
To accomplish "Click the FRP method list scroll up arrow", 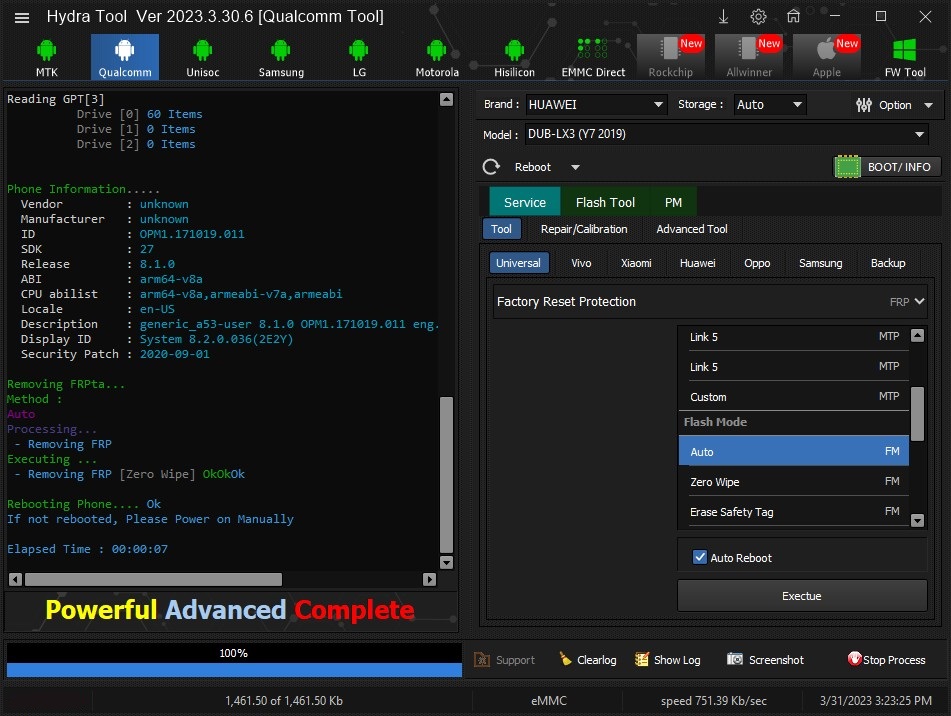I will pyautogui.click(x=918, y=335).
